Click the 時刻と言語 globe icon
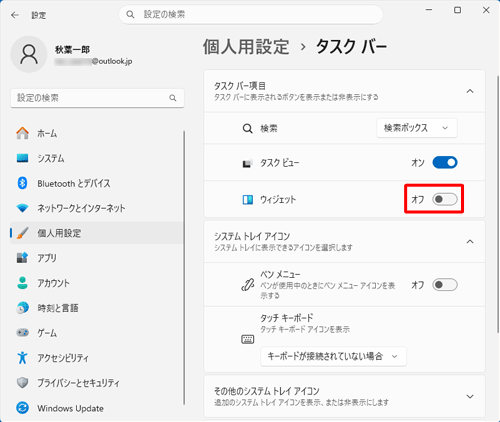The width and height of the screenshot is (500, 422). pyautogui.click(x=22, y=308)
